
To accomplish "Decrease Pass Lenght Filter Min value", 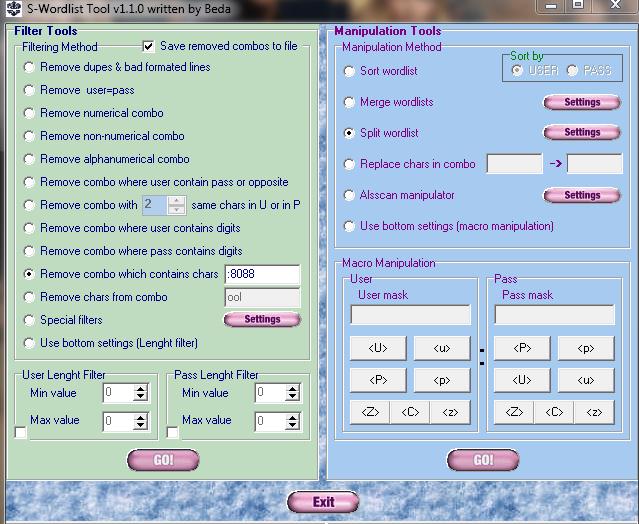I will pyautogui.click(x=293, y=397).
